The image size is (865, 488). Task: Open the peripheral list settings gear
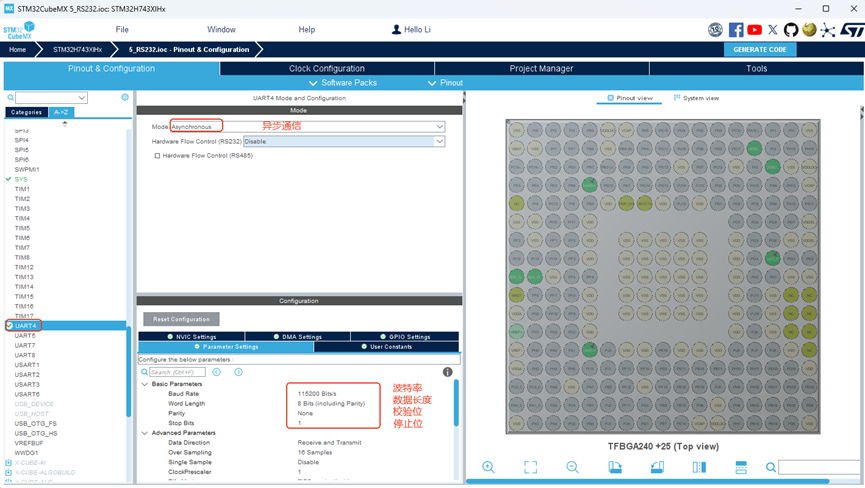tap(125, 97)
